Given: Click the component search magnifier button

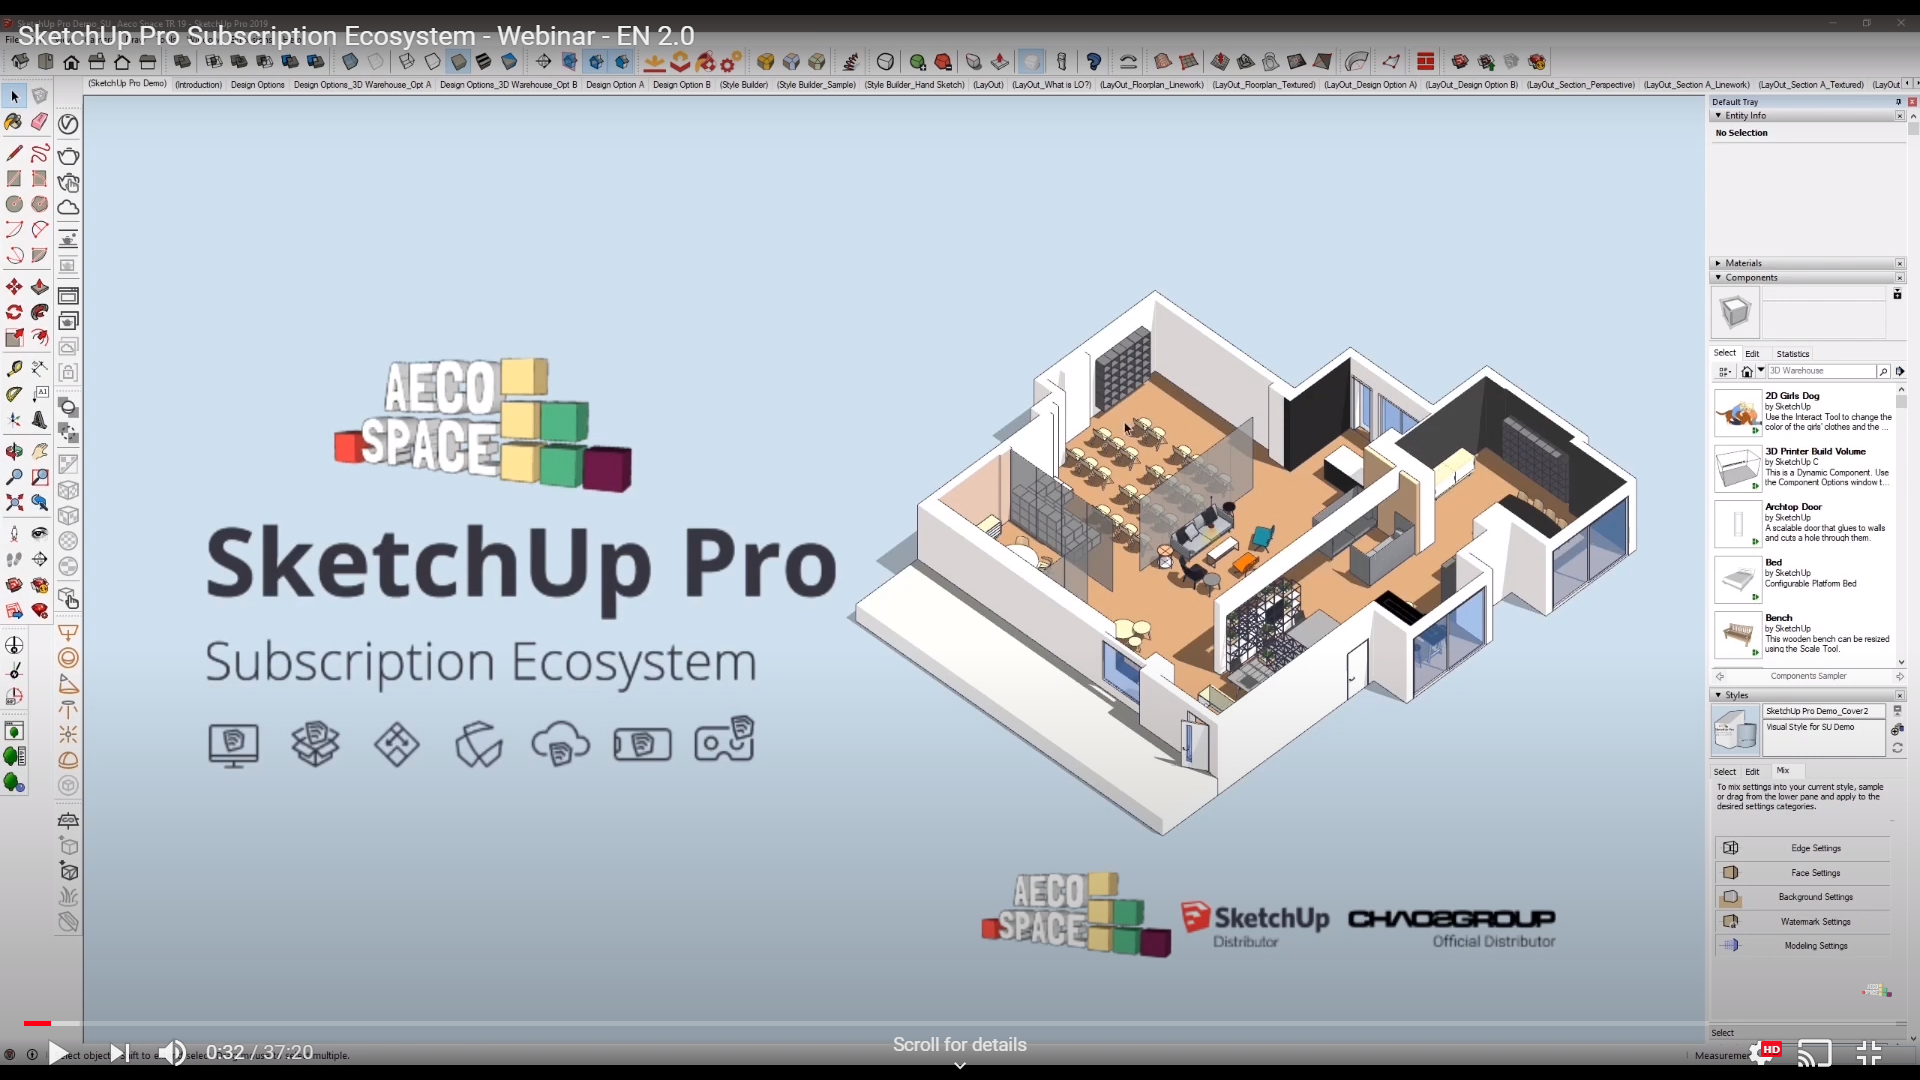Looking at the screenshot, I should (1883, 371).
